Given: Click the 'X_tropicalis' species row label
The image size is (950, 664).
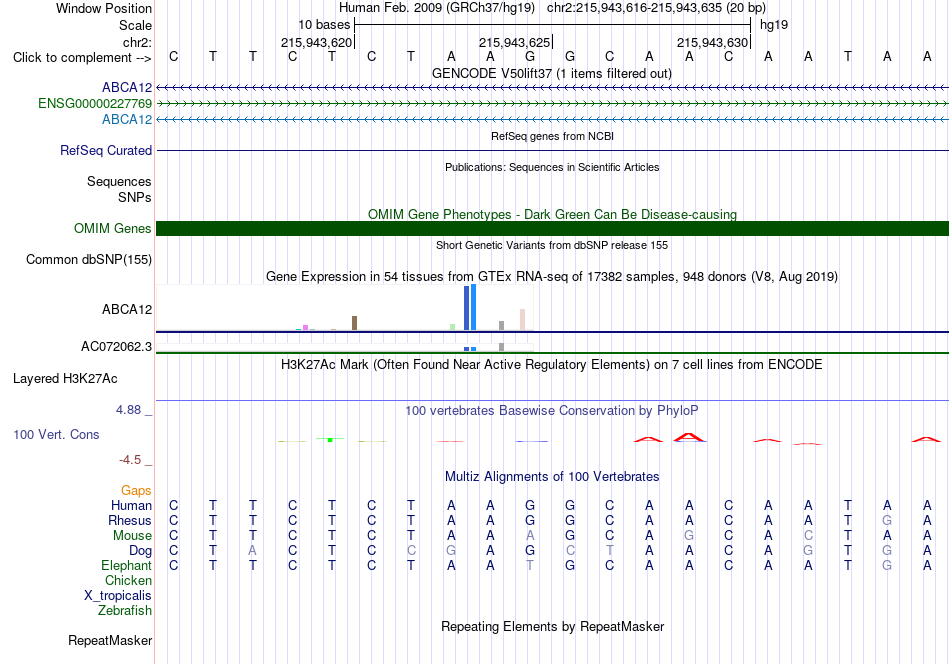Looking at the screenshot, I should tap(118, 596).
